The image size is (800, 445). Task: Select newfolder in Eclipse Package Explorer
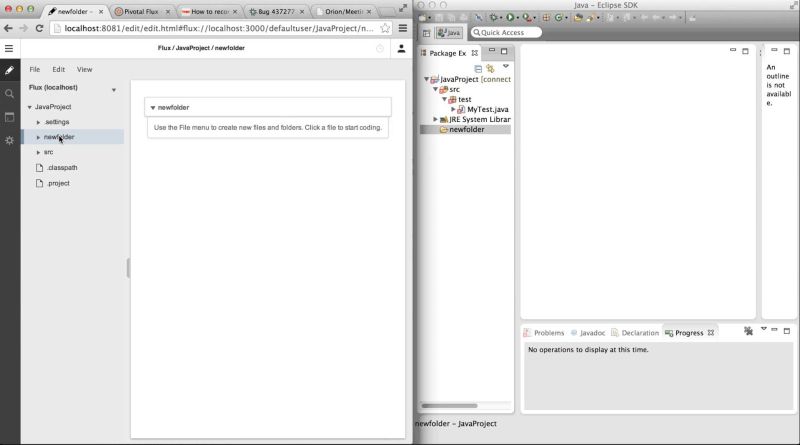tap(466, 130)
